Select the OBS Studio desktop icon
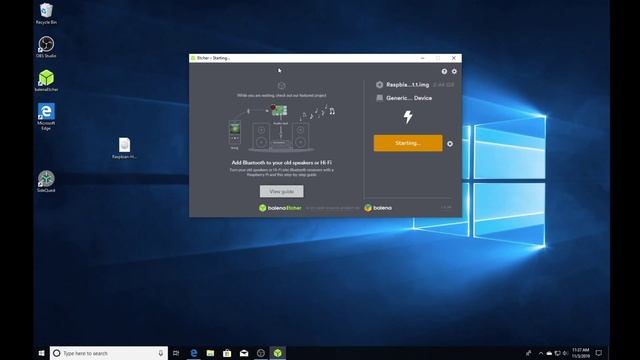Image resolution: width=640 pixels, height=360 pixels. point(46,47)
